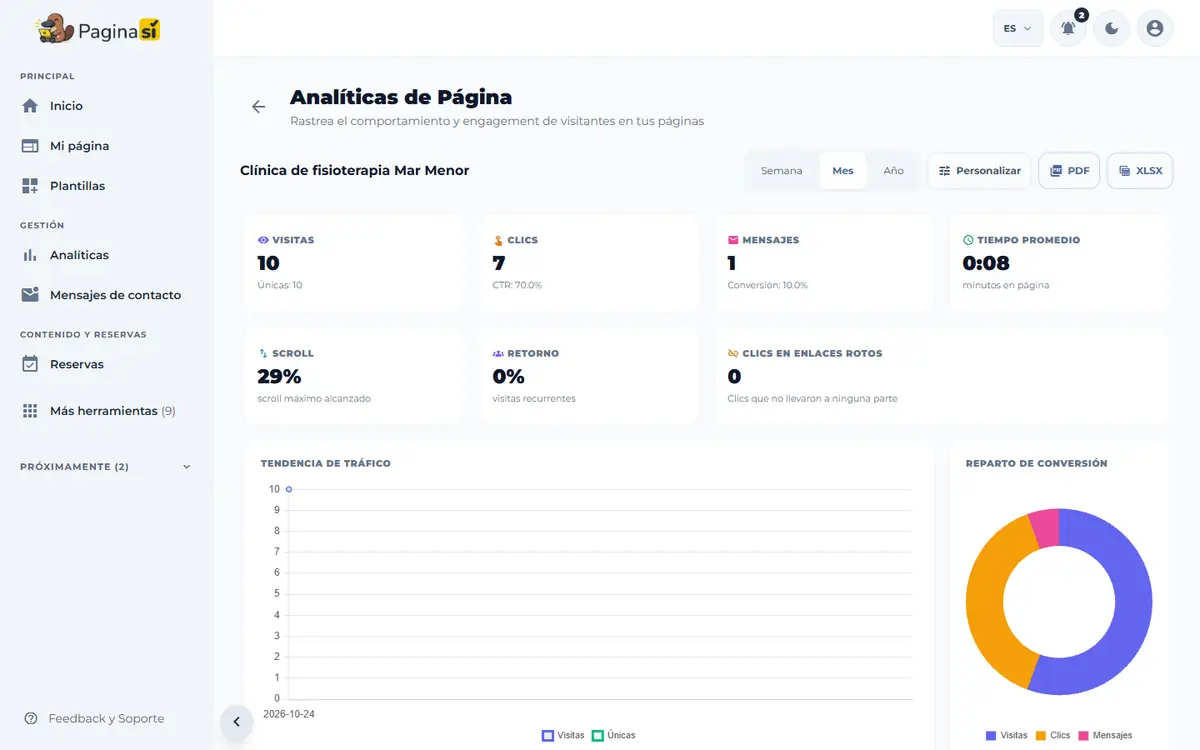This screenshot has height=750, width=1200.
Task: Click the "CTR: 70.0%" value
Action: coord(517,285)
